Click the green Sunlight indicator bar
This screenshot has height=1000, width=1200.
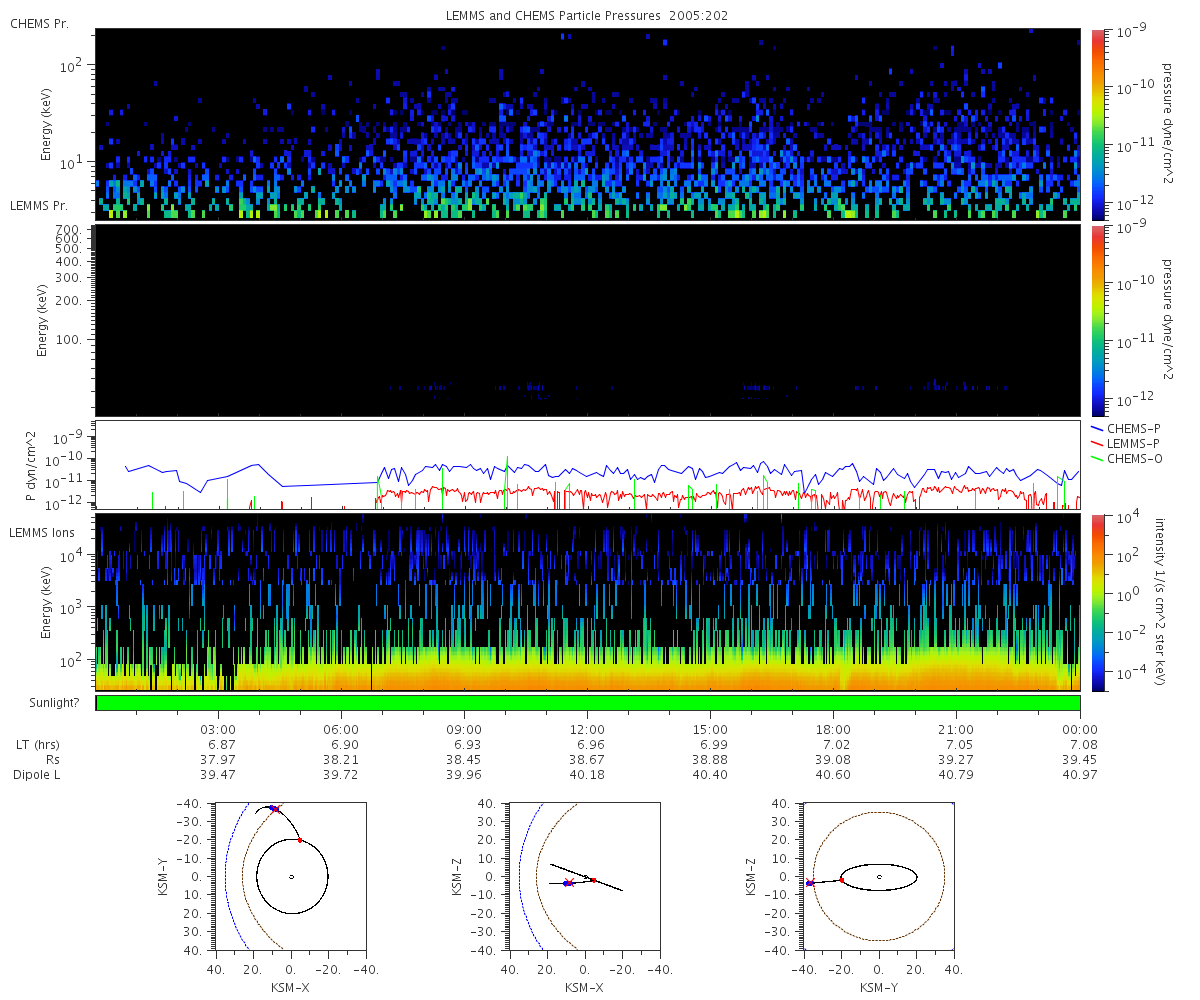point(588,703)
